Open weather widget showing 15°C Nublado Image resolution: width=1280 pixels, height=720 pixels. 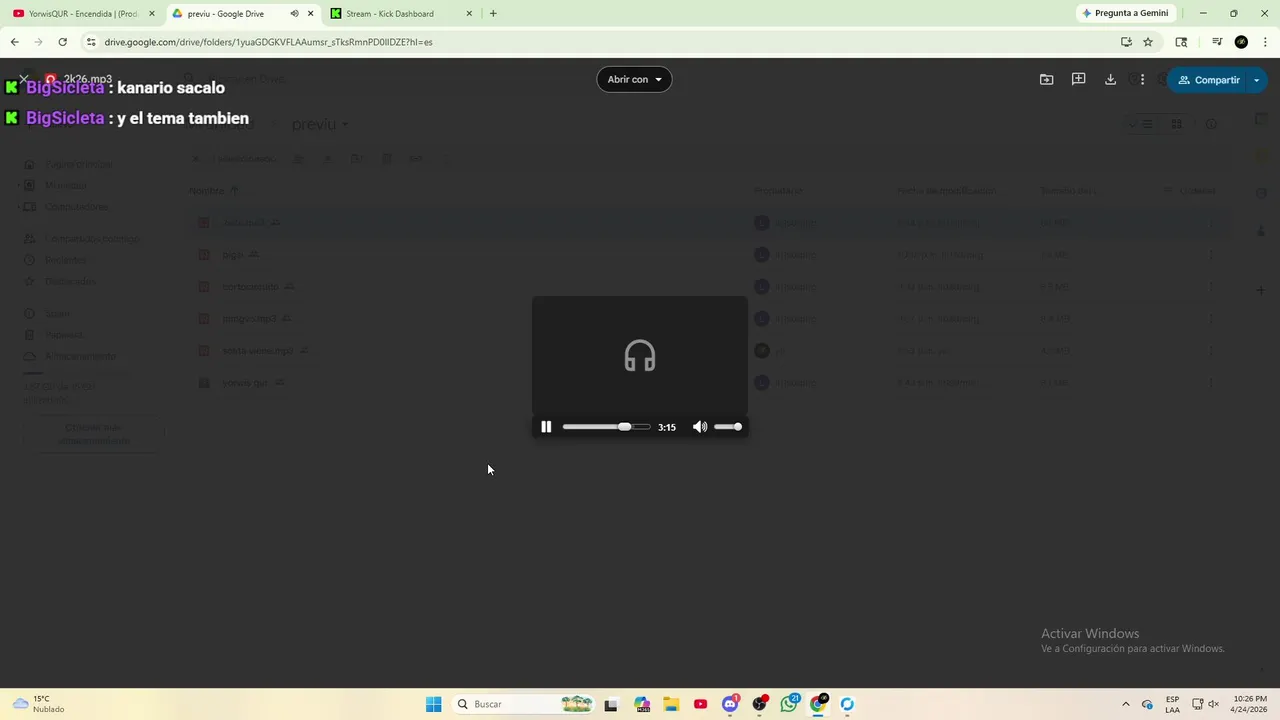click(40, 704)
